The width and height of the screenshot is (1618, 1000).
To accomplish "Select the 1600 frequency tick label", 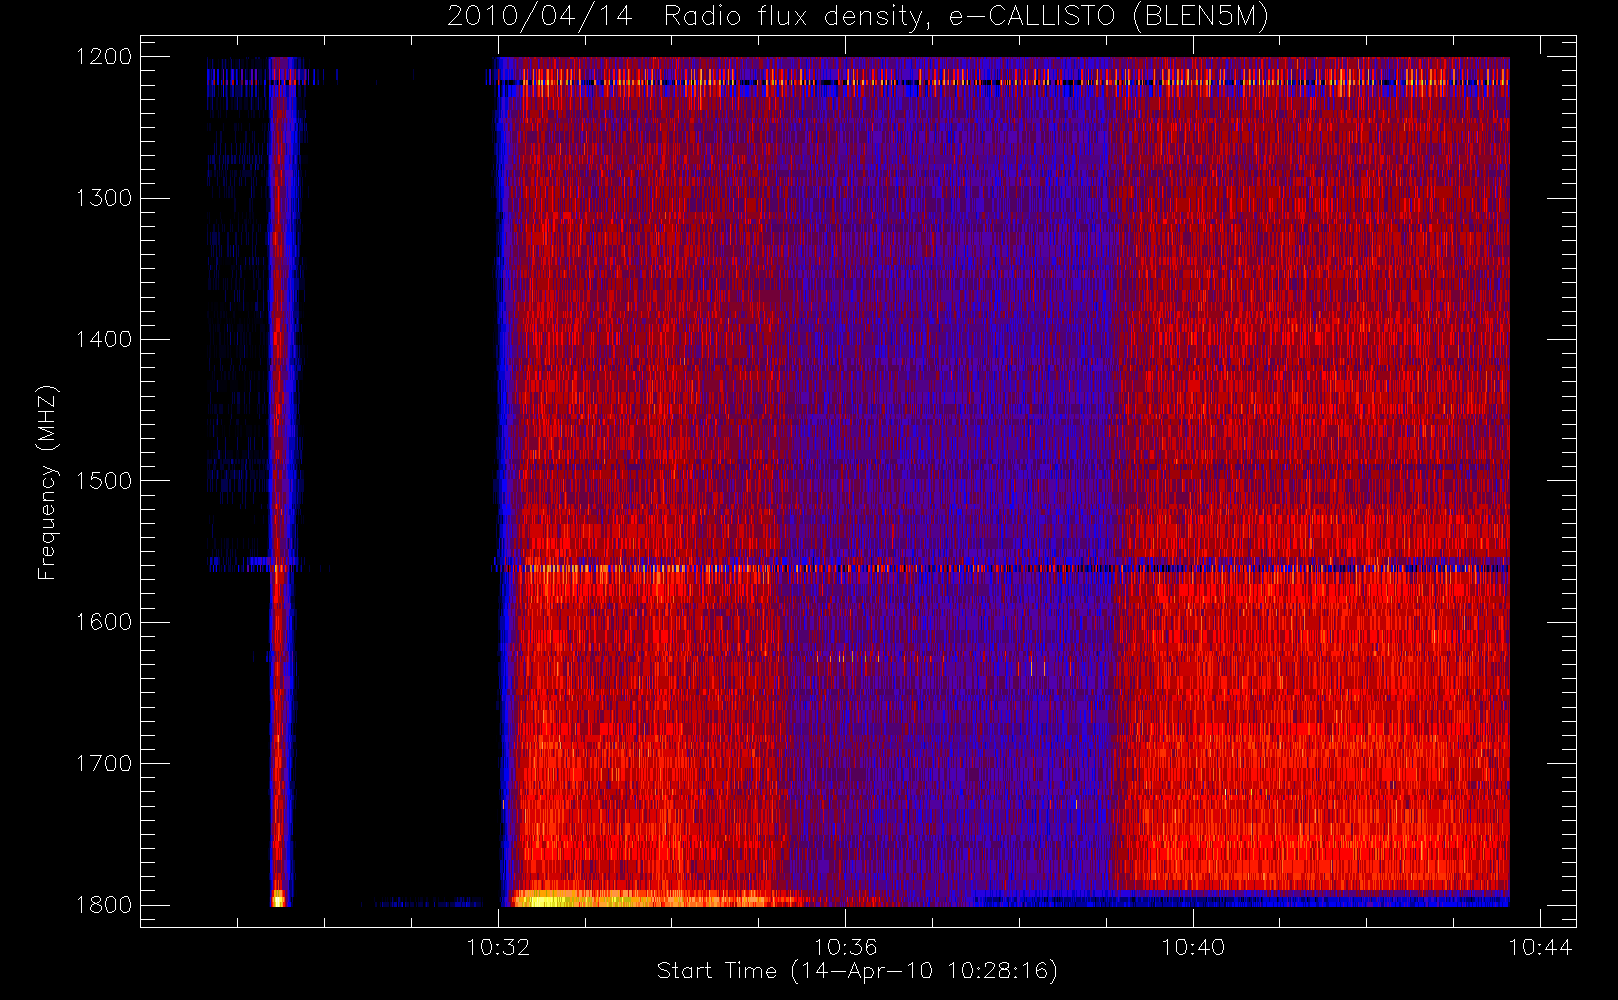I will (104, 622).
